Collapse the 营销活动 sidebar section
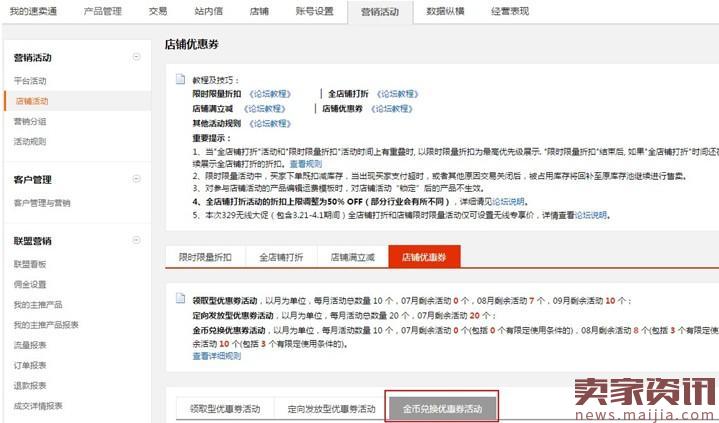The width and height of the screenshot is (719, 423). [x=136, y=57]
